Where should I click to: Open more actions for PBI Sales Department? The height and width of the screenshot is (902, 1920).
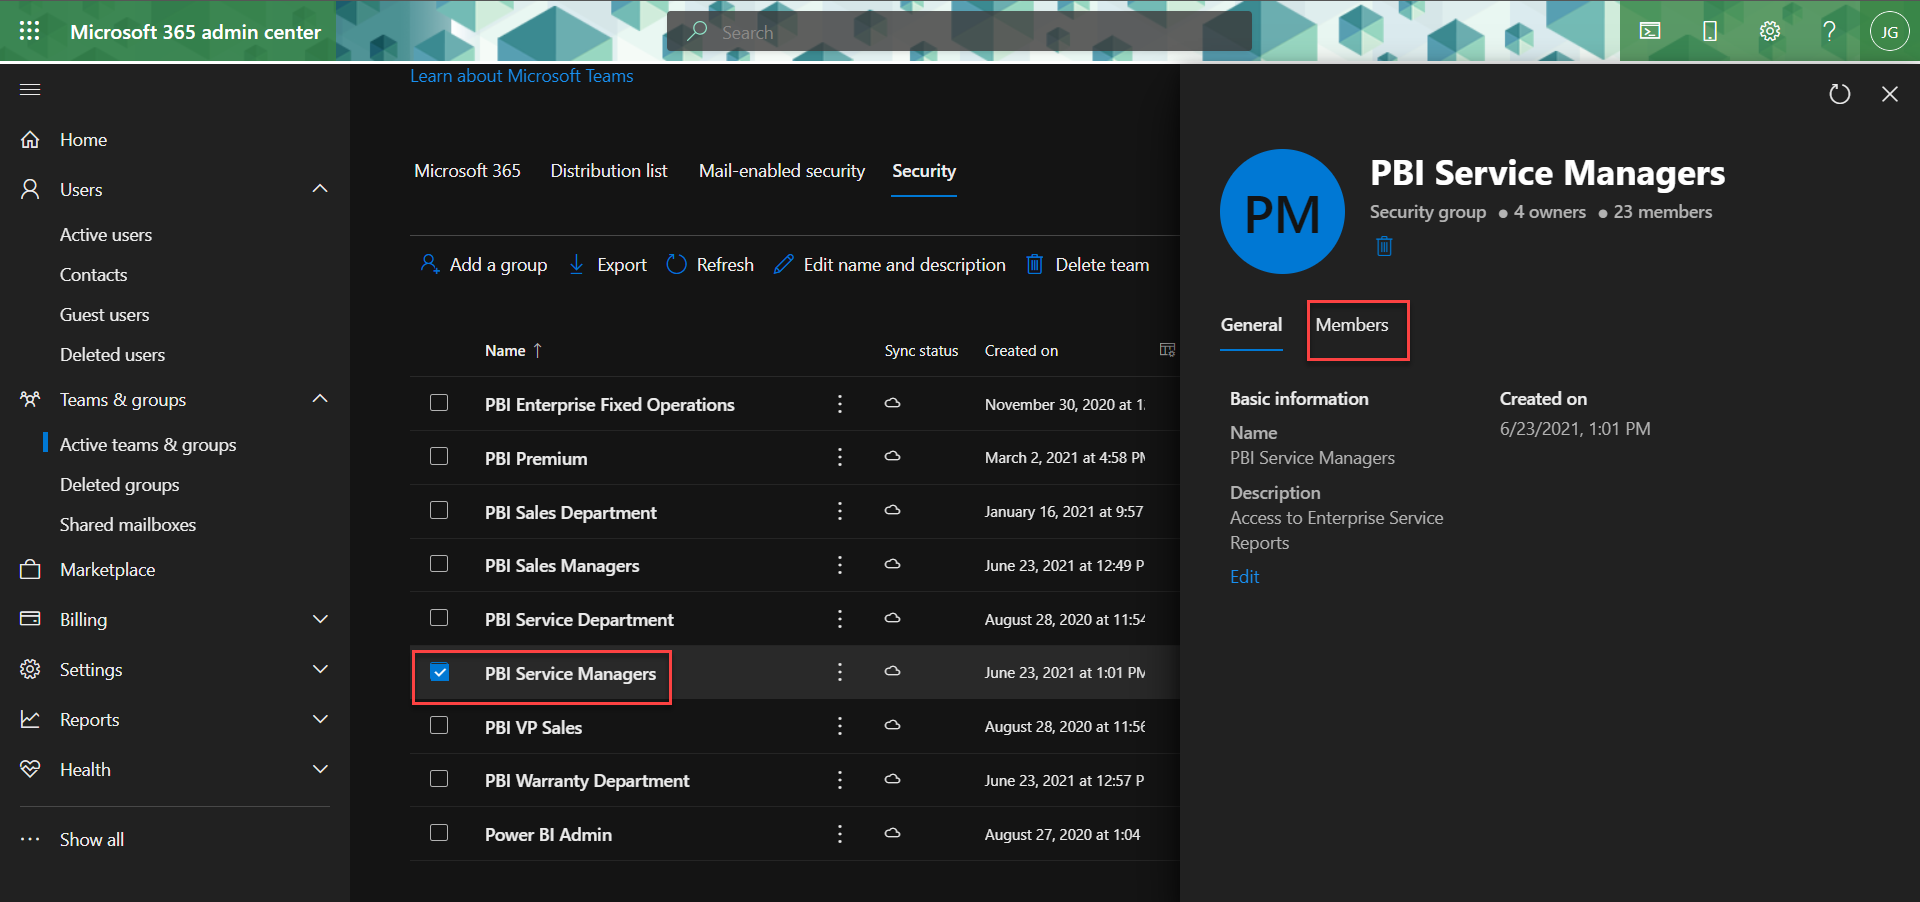coord(840,511)
